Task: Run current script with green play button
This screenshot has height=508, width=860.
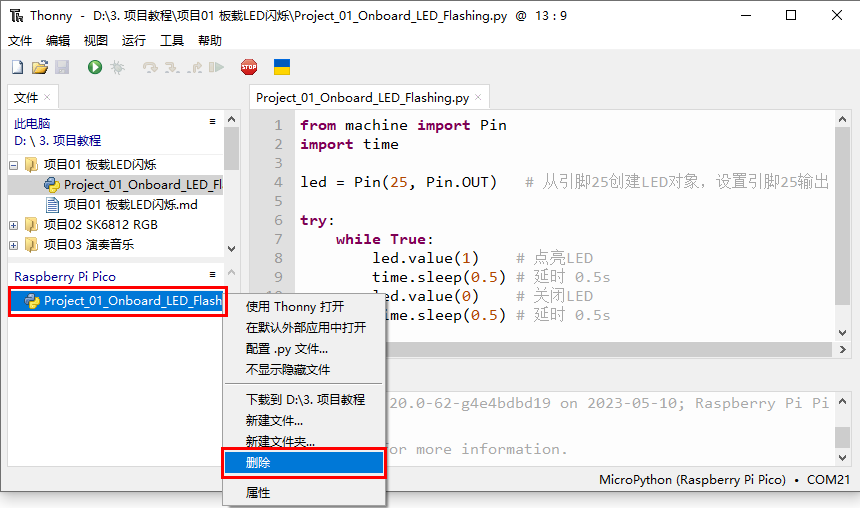Action: [x=95, y=67]
